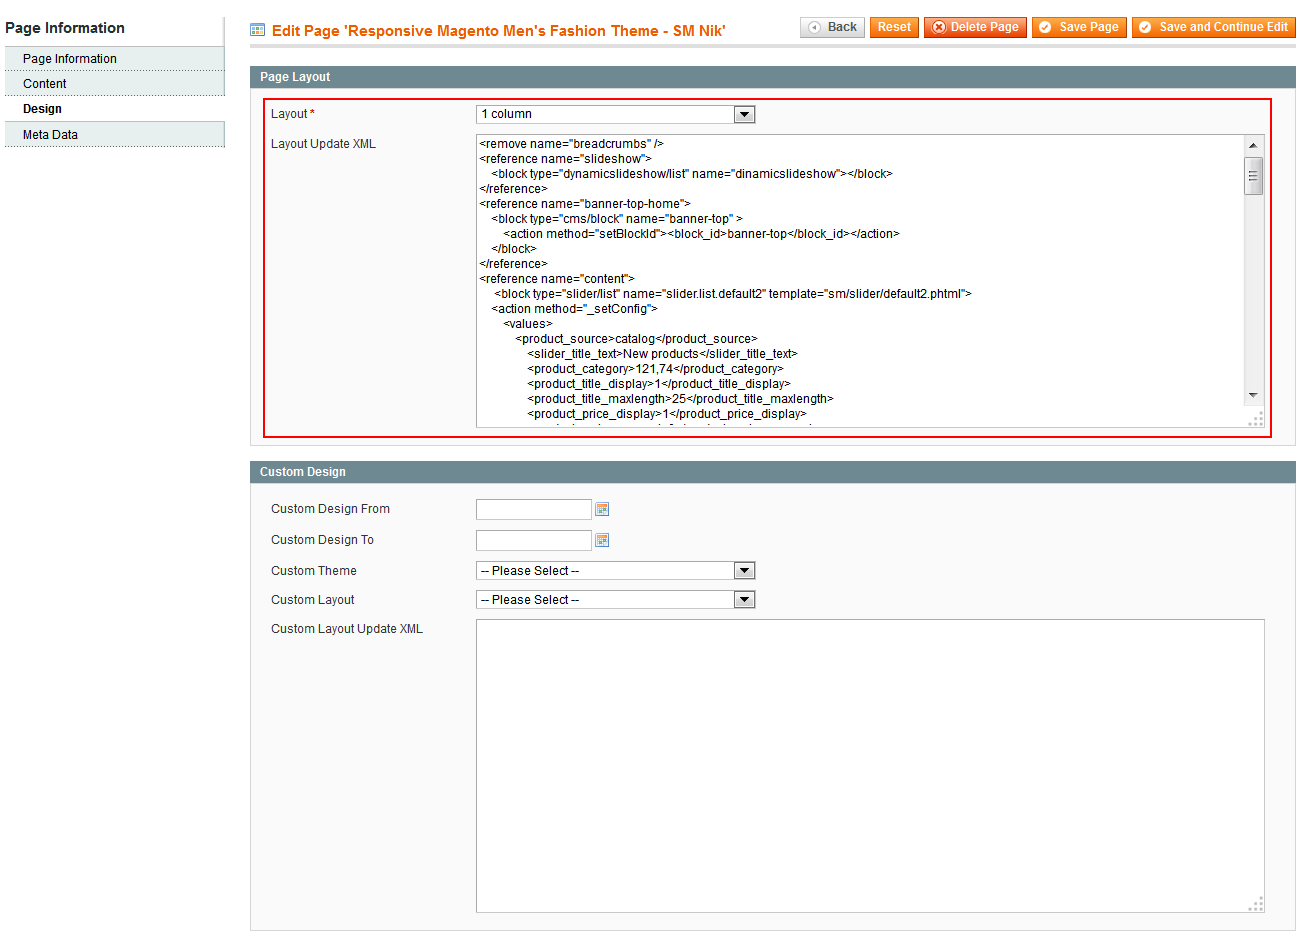The height and width of the screenshot is (937, 1306).
Task: Click the slider_title_text New products line
Action: 662,354
